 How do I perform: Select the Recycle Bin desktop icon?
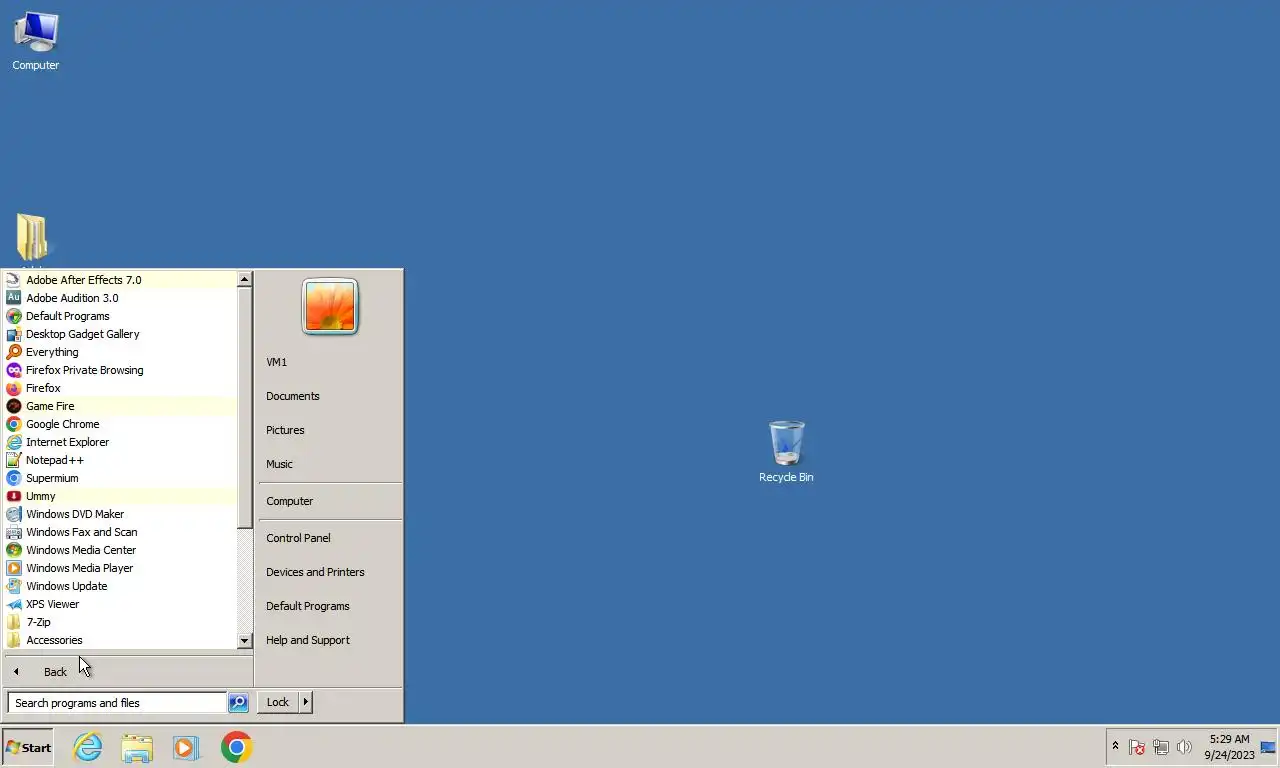click(x=786, y=452)
